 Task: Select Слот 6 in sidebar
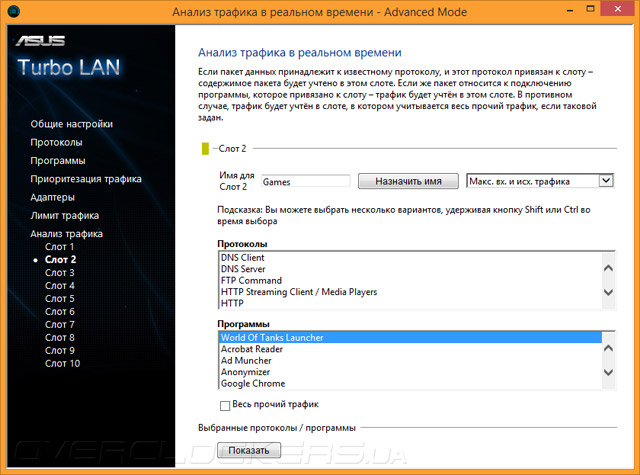[60, 311]
